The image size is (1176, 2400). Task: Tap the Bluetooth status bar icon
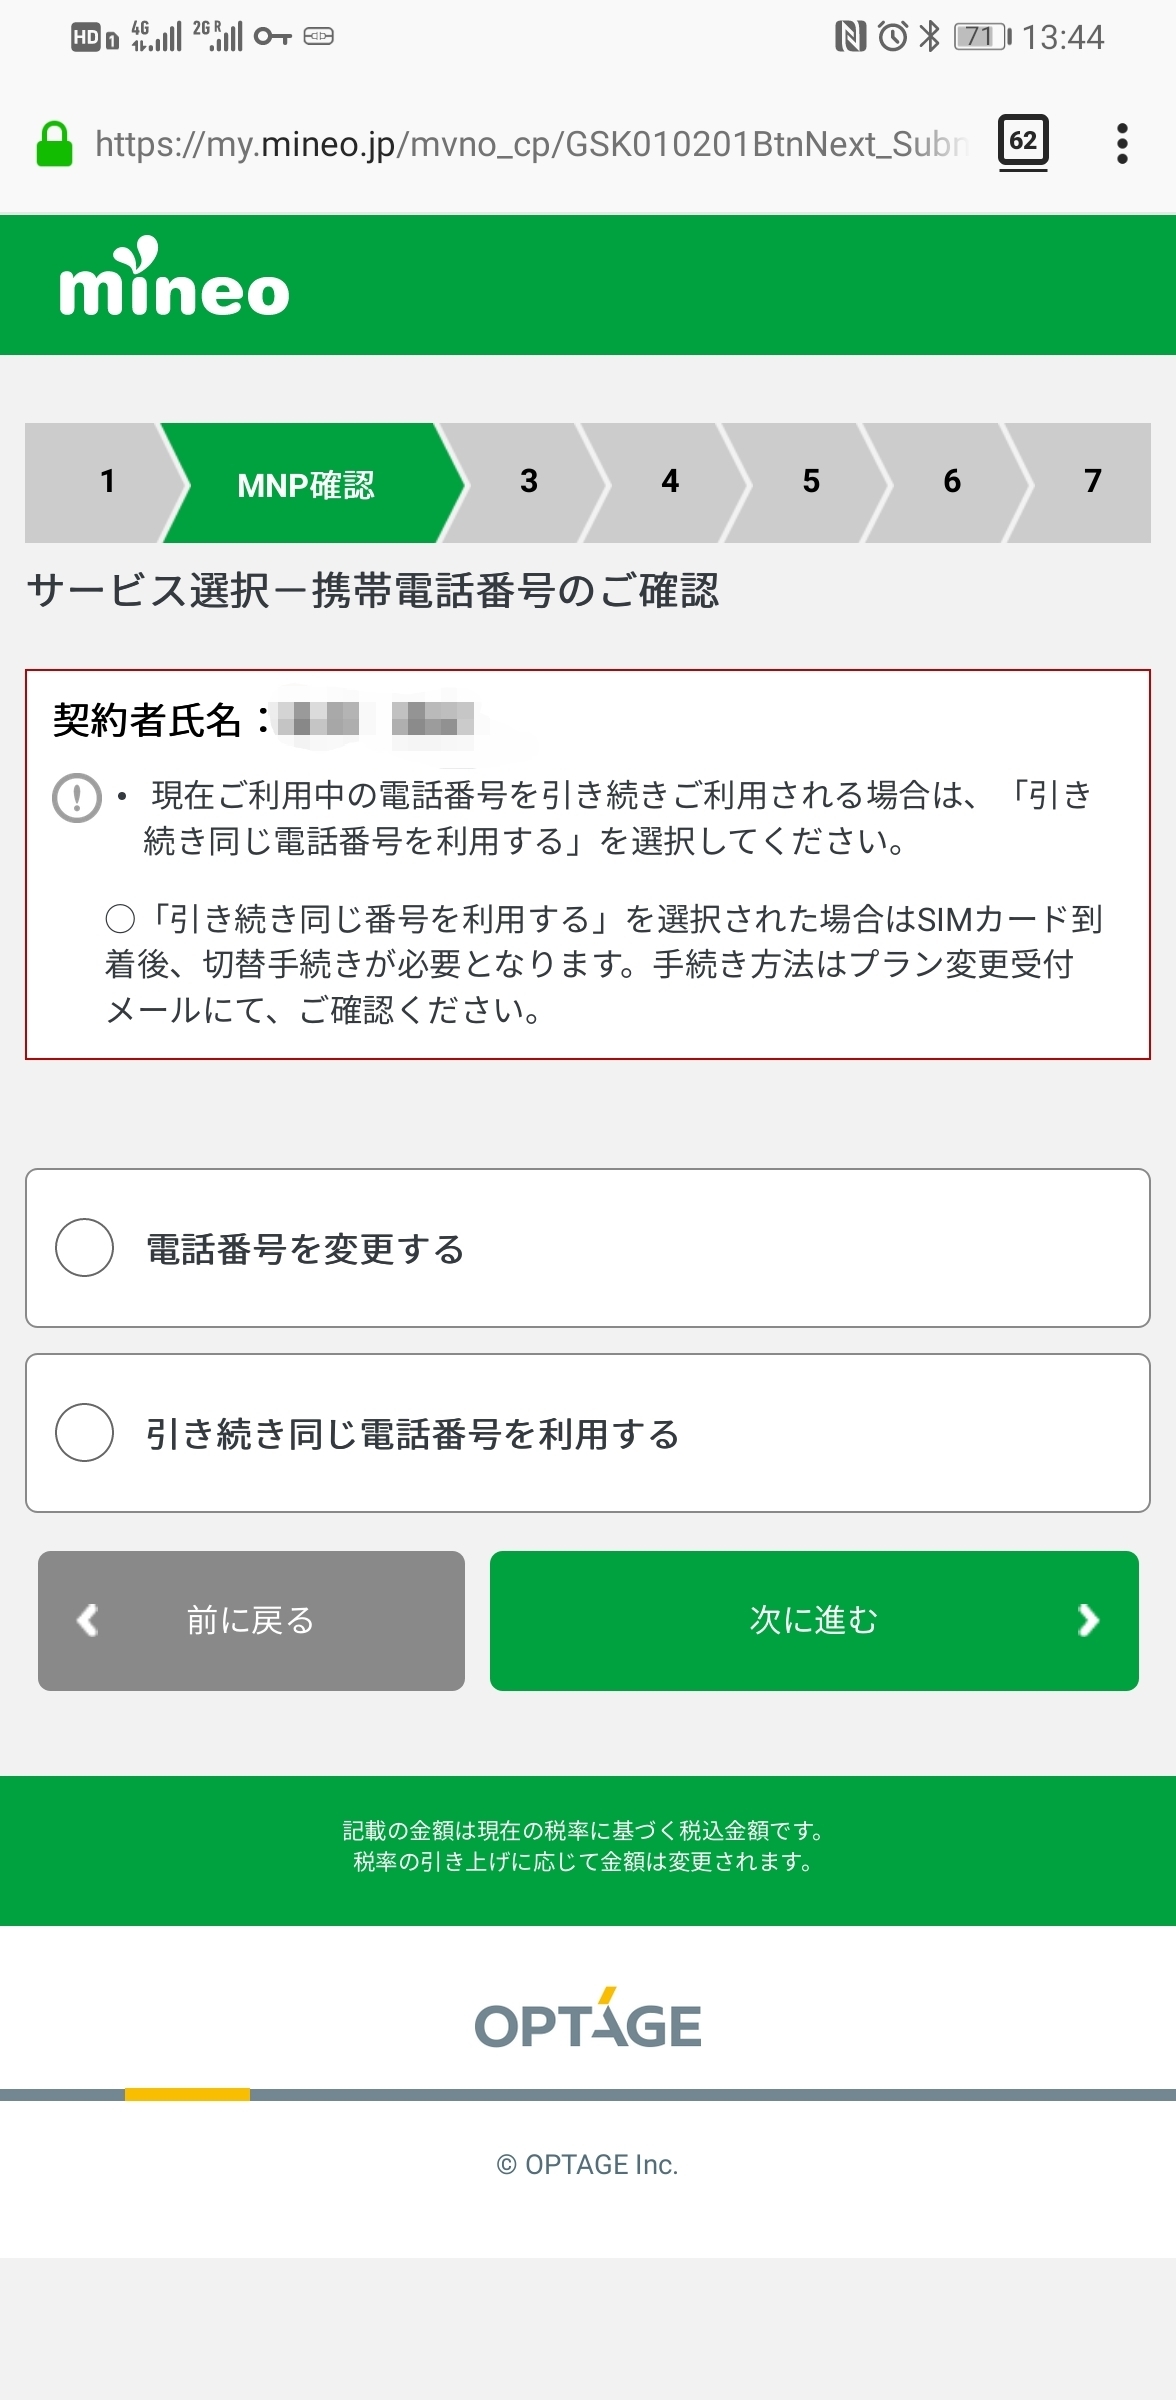[930, 37]
